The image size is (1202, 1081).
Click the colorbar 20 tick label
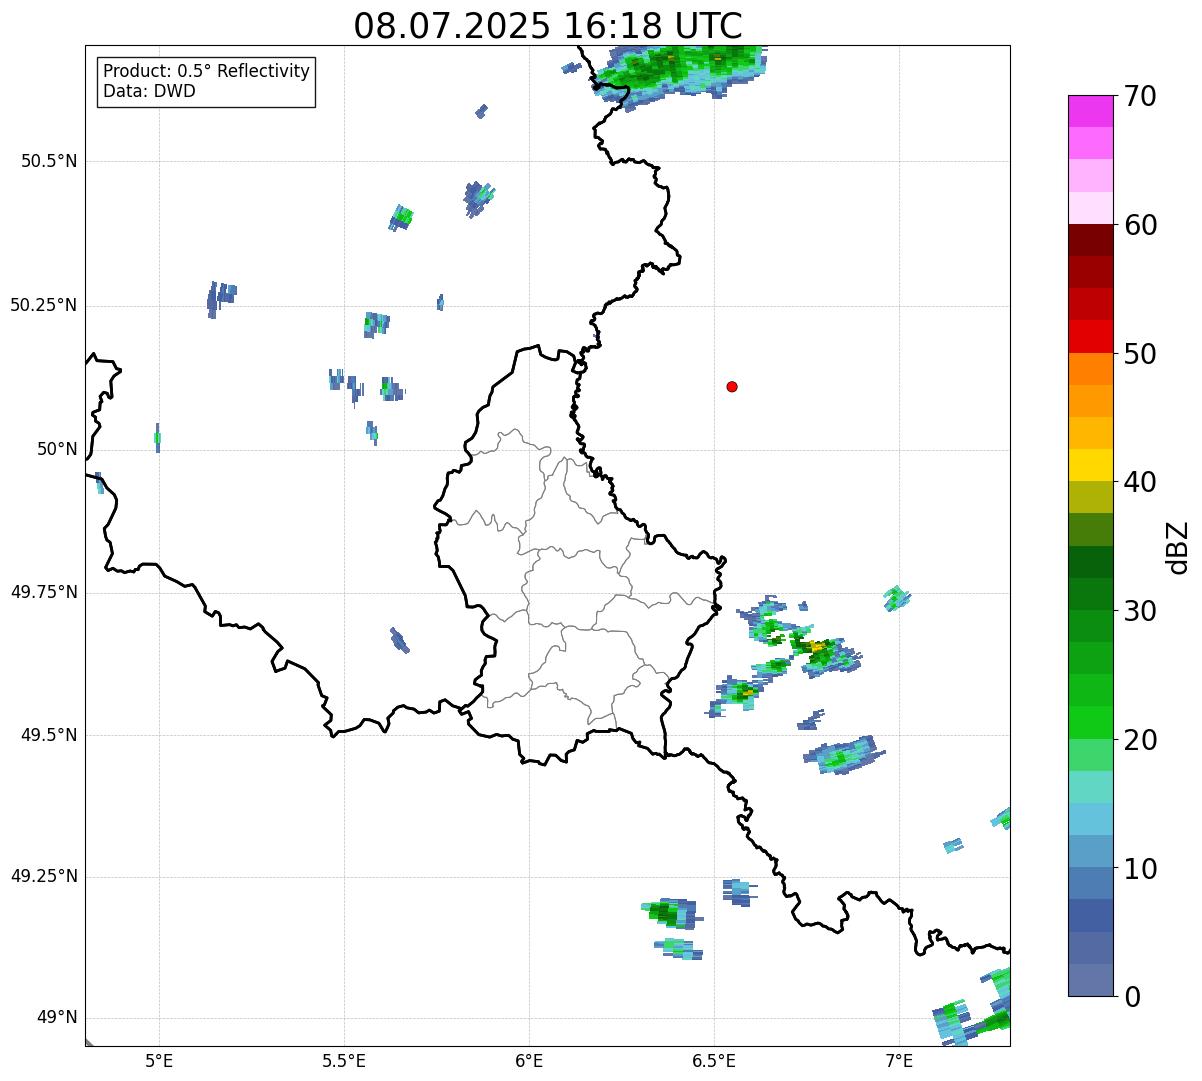coord(1140,740)
